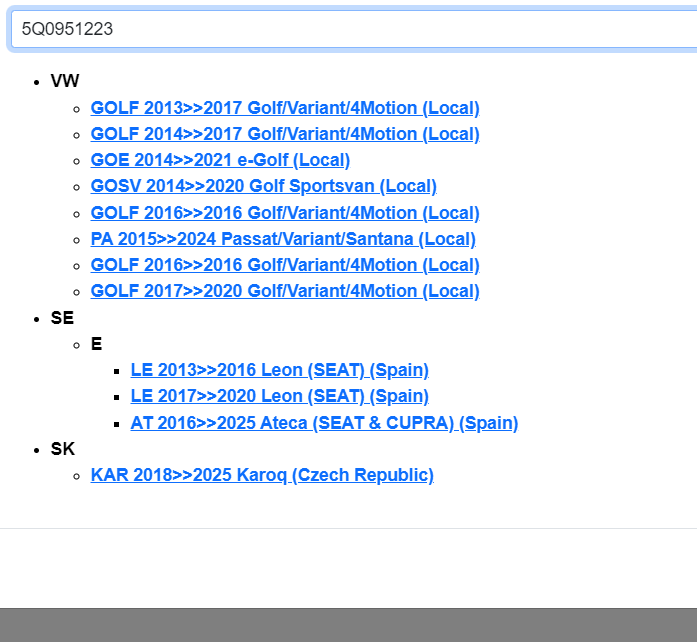Viewport: 697px width, 642px height.
Task: Click the SK brand heading
Action: point(62,449)
